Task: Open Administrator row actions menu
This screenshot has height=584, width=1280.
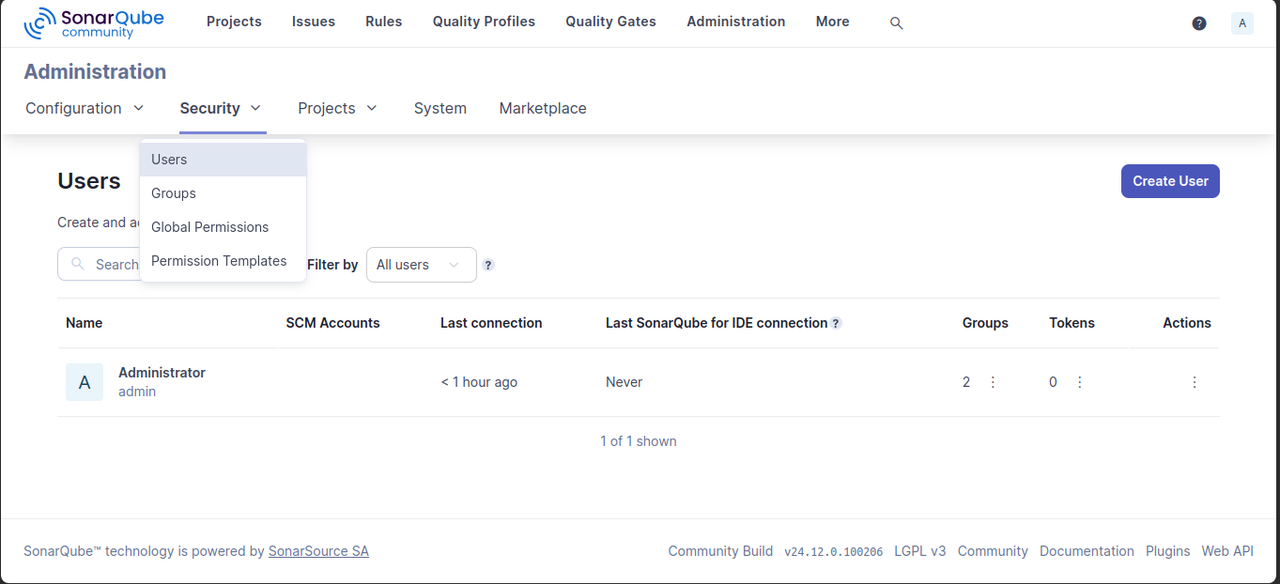Action: 1194,382
